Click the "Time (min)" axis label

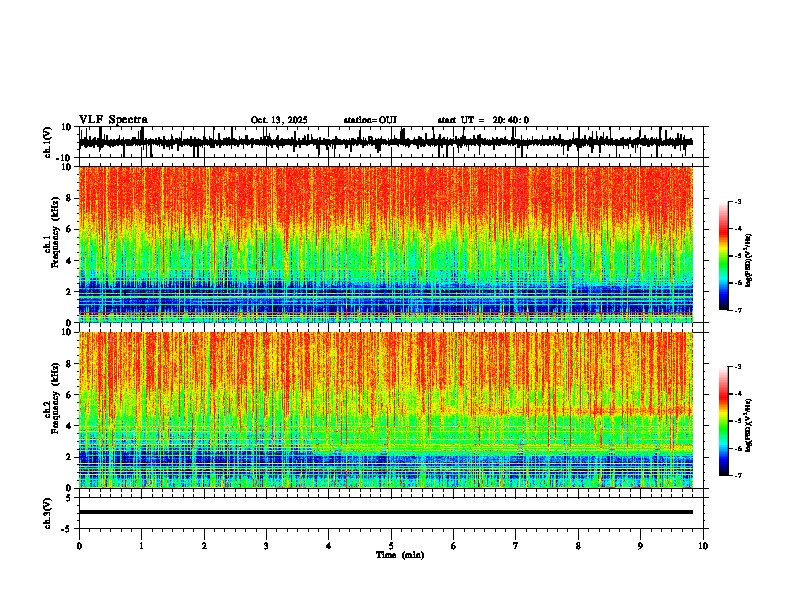tap(400, 555)
